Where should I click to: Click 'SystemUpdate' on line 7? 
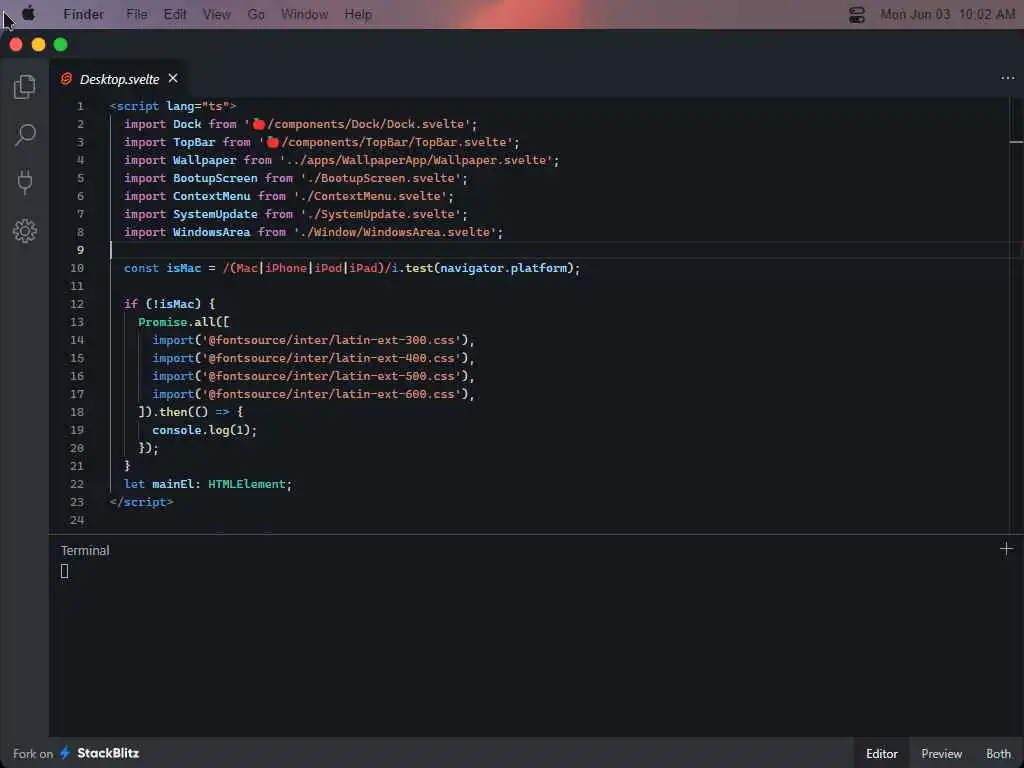[x=215, y=214]
